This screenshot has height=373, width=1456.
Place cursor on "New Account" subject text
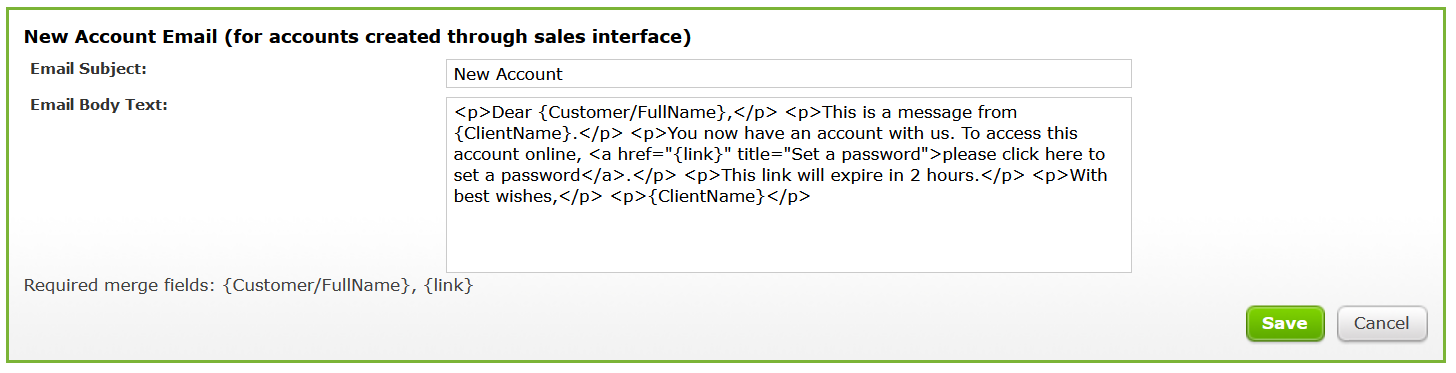508,74
